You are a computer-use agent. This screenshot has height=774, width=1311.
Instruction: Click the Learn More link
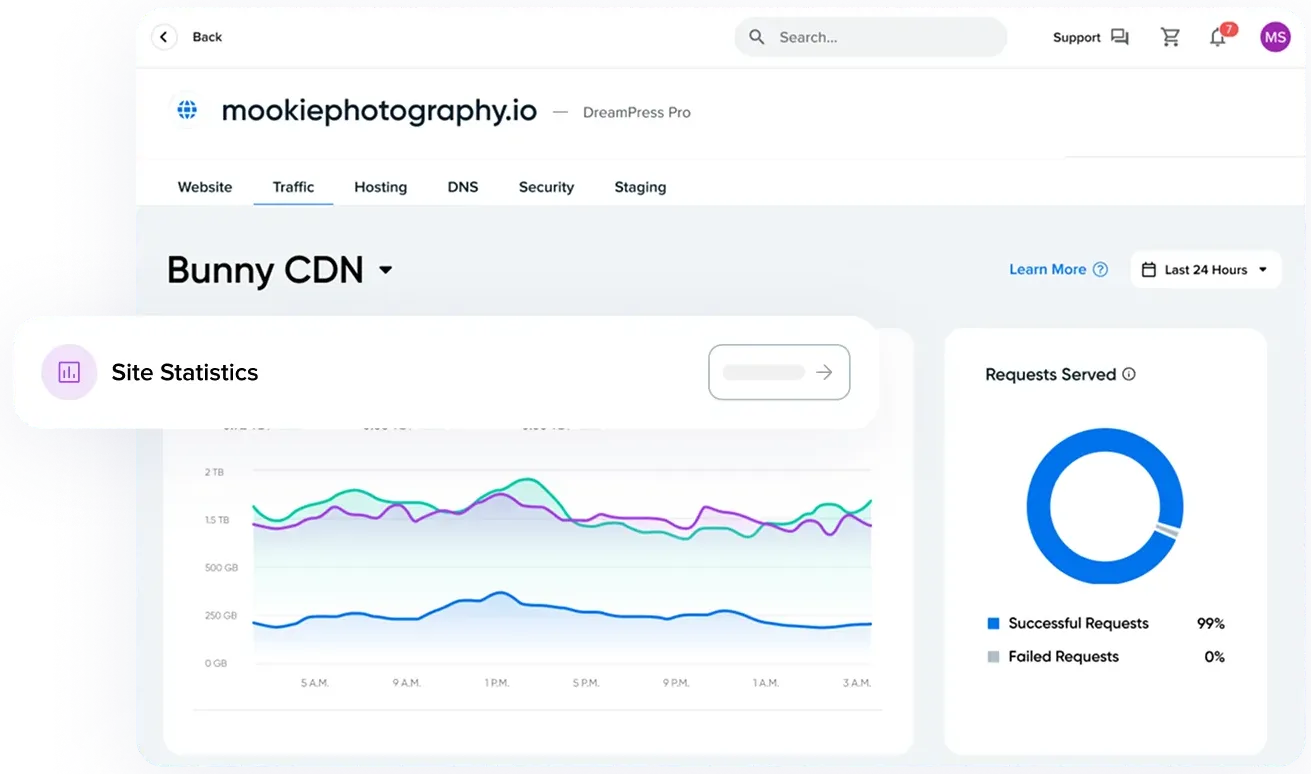[x=1047, y=269]
